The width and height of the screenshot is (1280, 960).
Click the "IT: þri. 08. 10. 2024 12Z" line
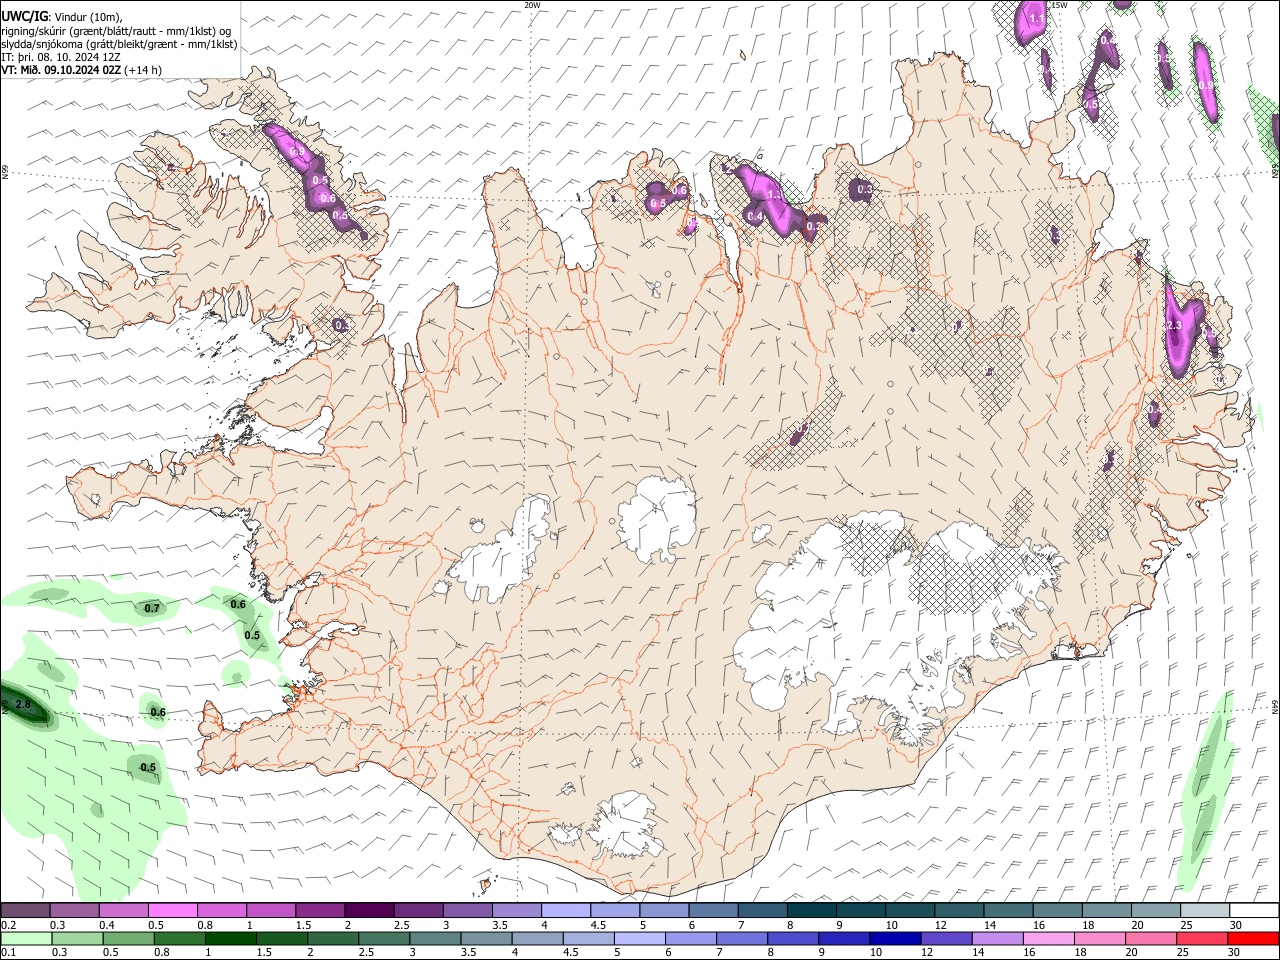[x=61, y=57]
